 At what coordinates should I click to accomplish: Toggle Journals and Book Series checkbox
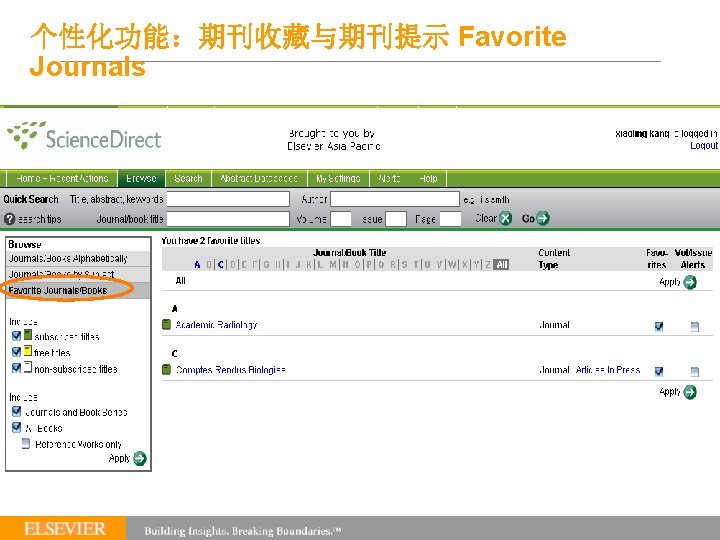[17, 411]
